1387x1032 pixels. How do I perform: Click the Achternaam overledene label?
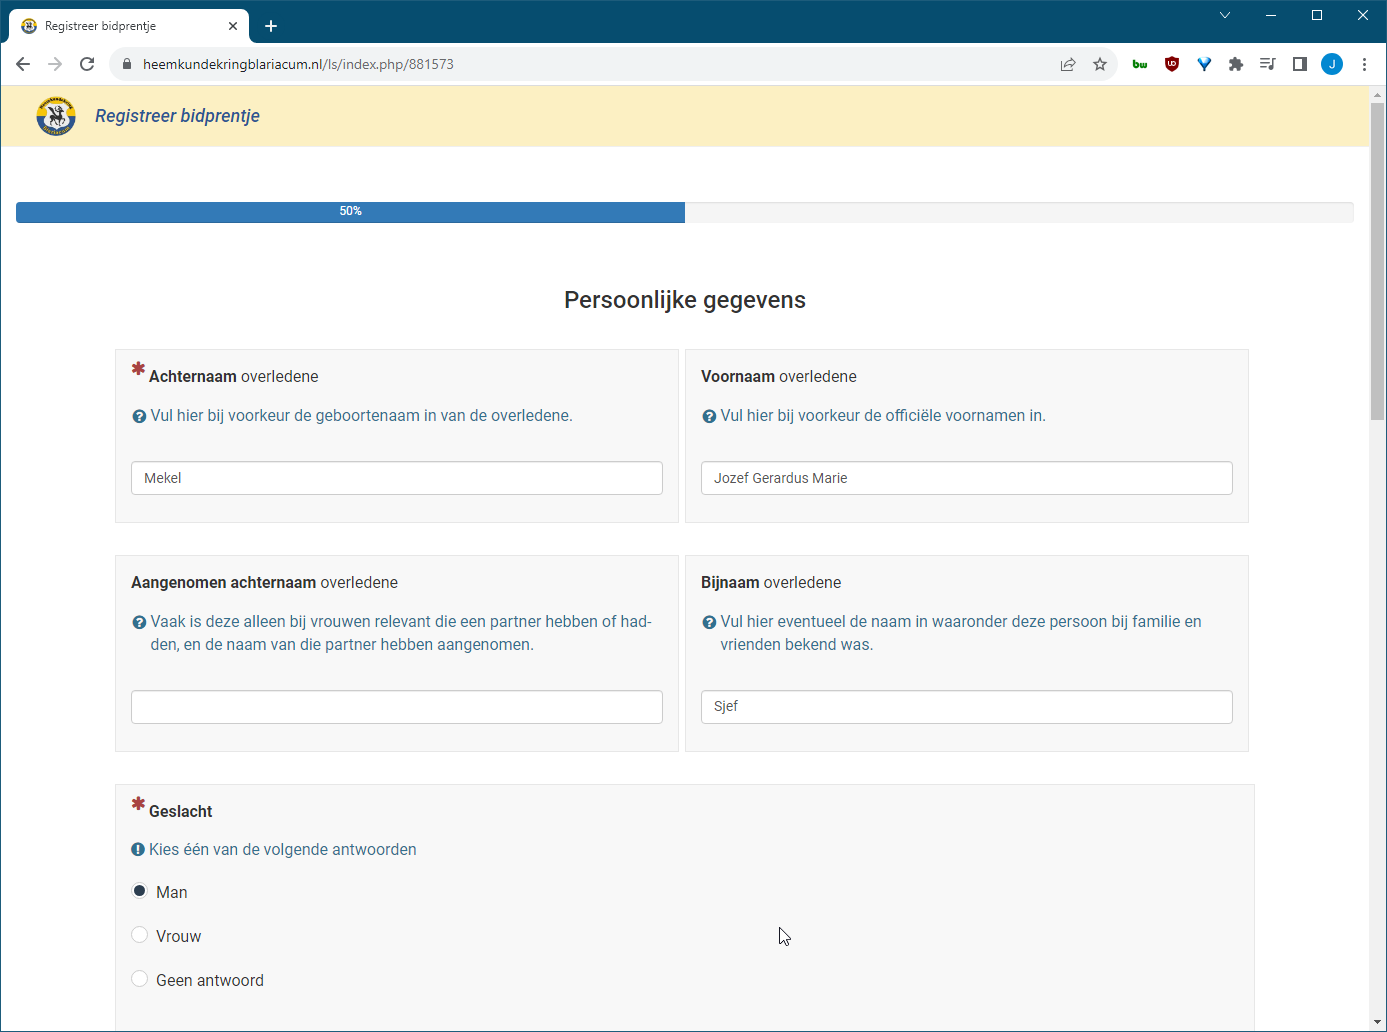coord(234,377)
